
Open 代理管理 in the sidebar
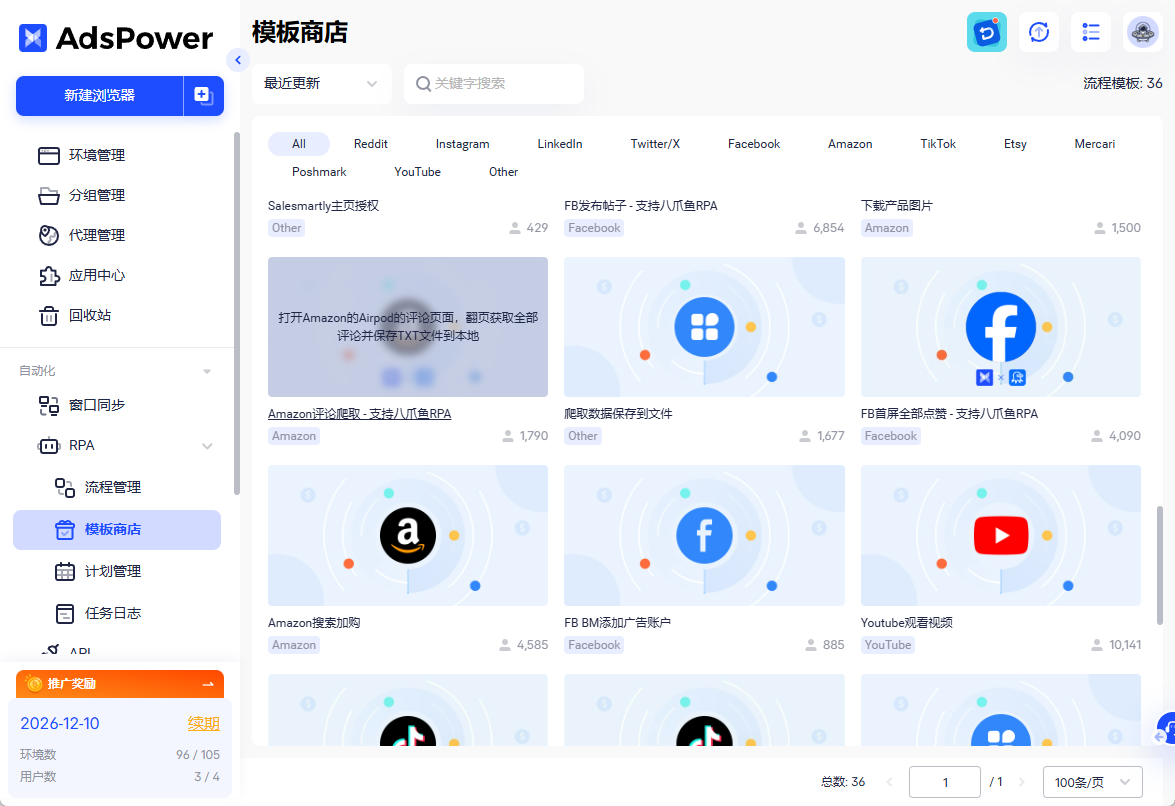[x=81, y=235]
